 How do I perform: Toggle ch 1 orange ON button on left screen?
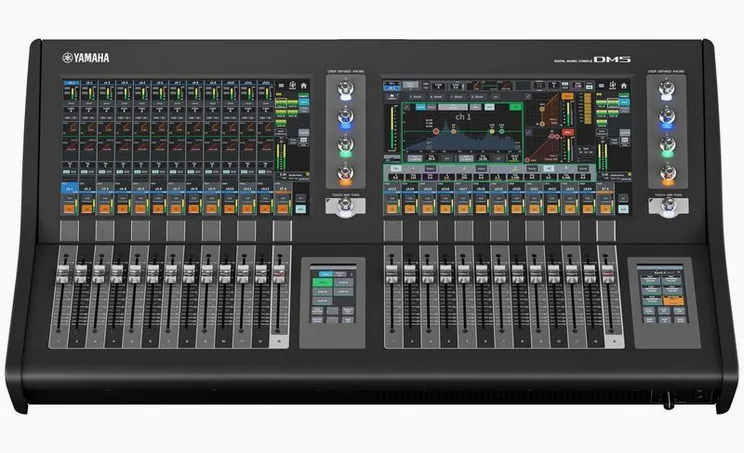click(69, 209)
